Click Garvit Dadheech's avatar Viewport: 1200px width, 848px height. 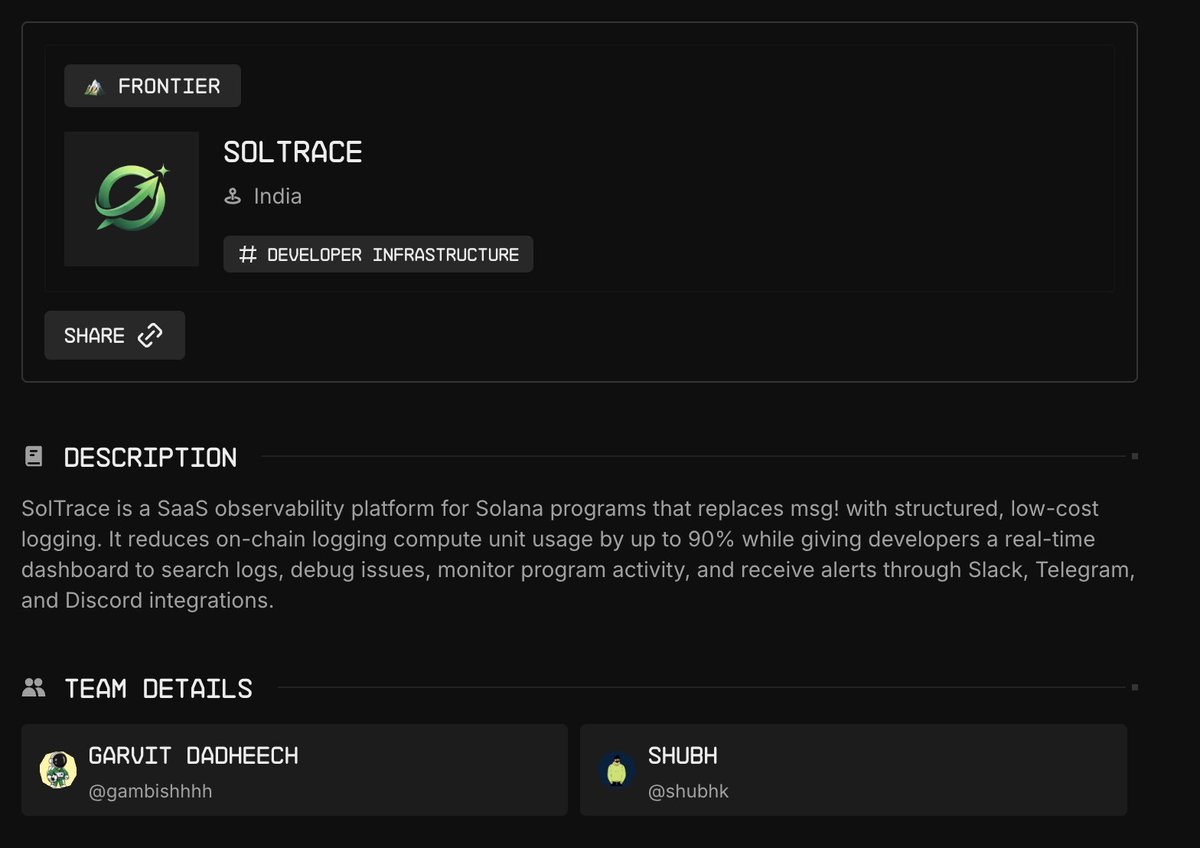click(58, 770)
